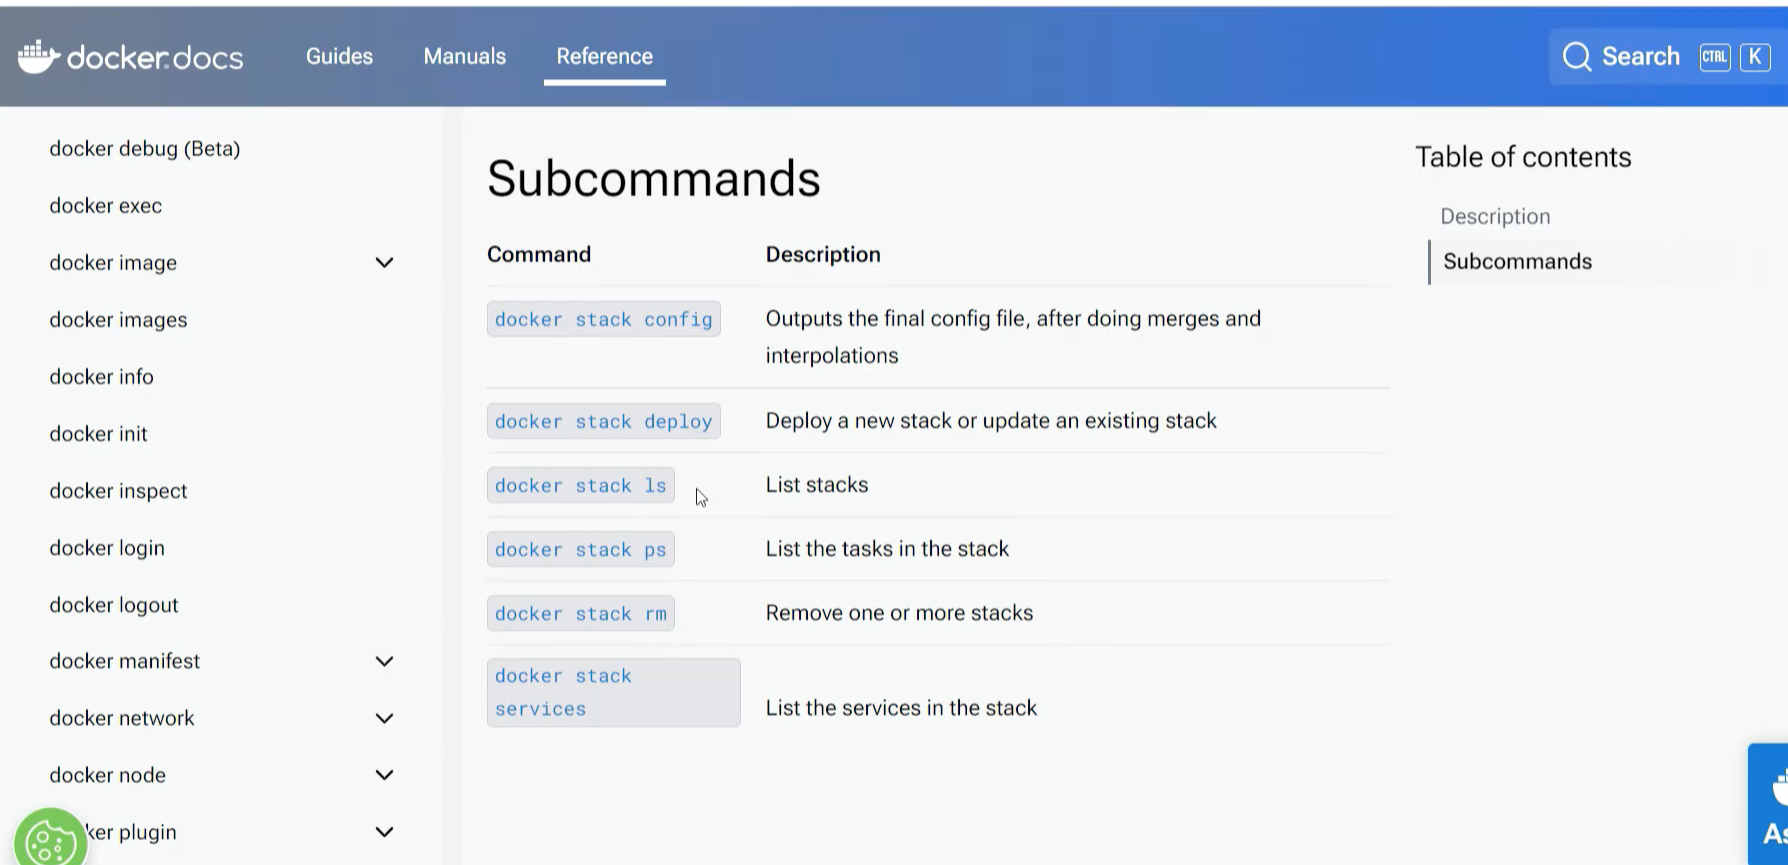Screen dimensions: 1788x865
Task: Click the Subcommands page heading
Action: pos(654,179)
